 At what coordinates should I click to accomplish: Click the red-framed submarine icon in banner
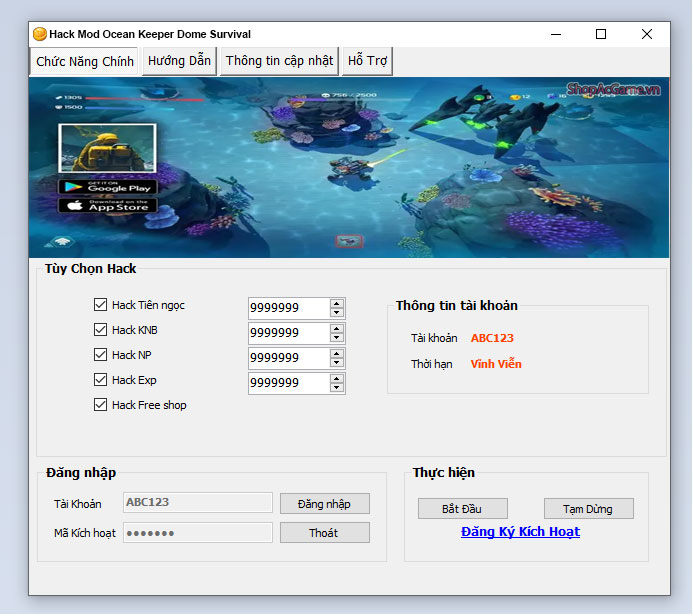tap(349, 241)
